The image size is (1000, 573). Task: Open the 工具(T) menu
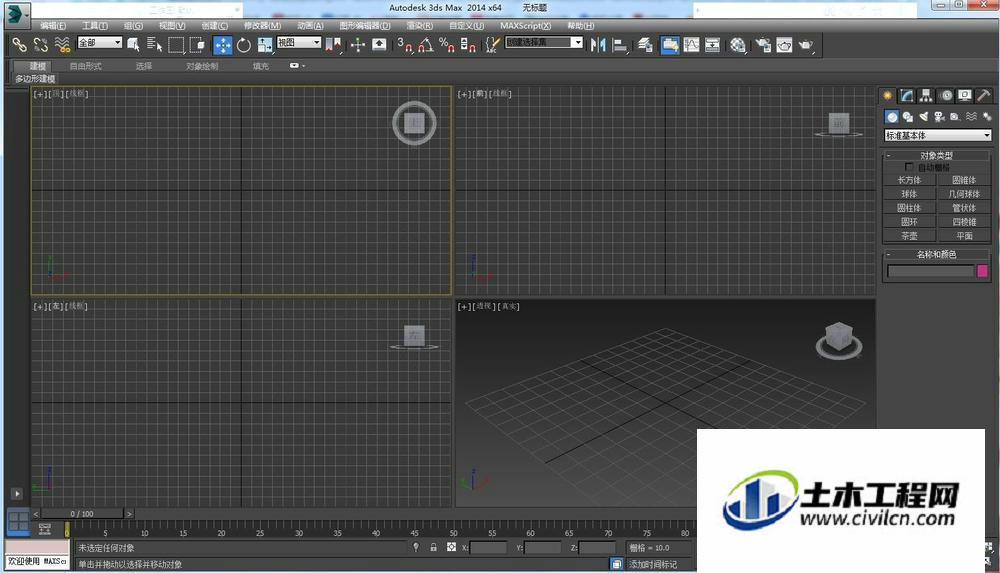coord(94,26)
